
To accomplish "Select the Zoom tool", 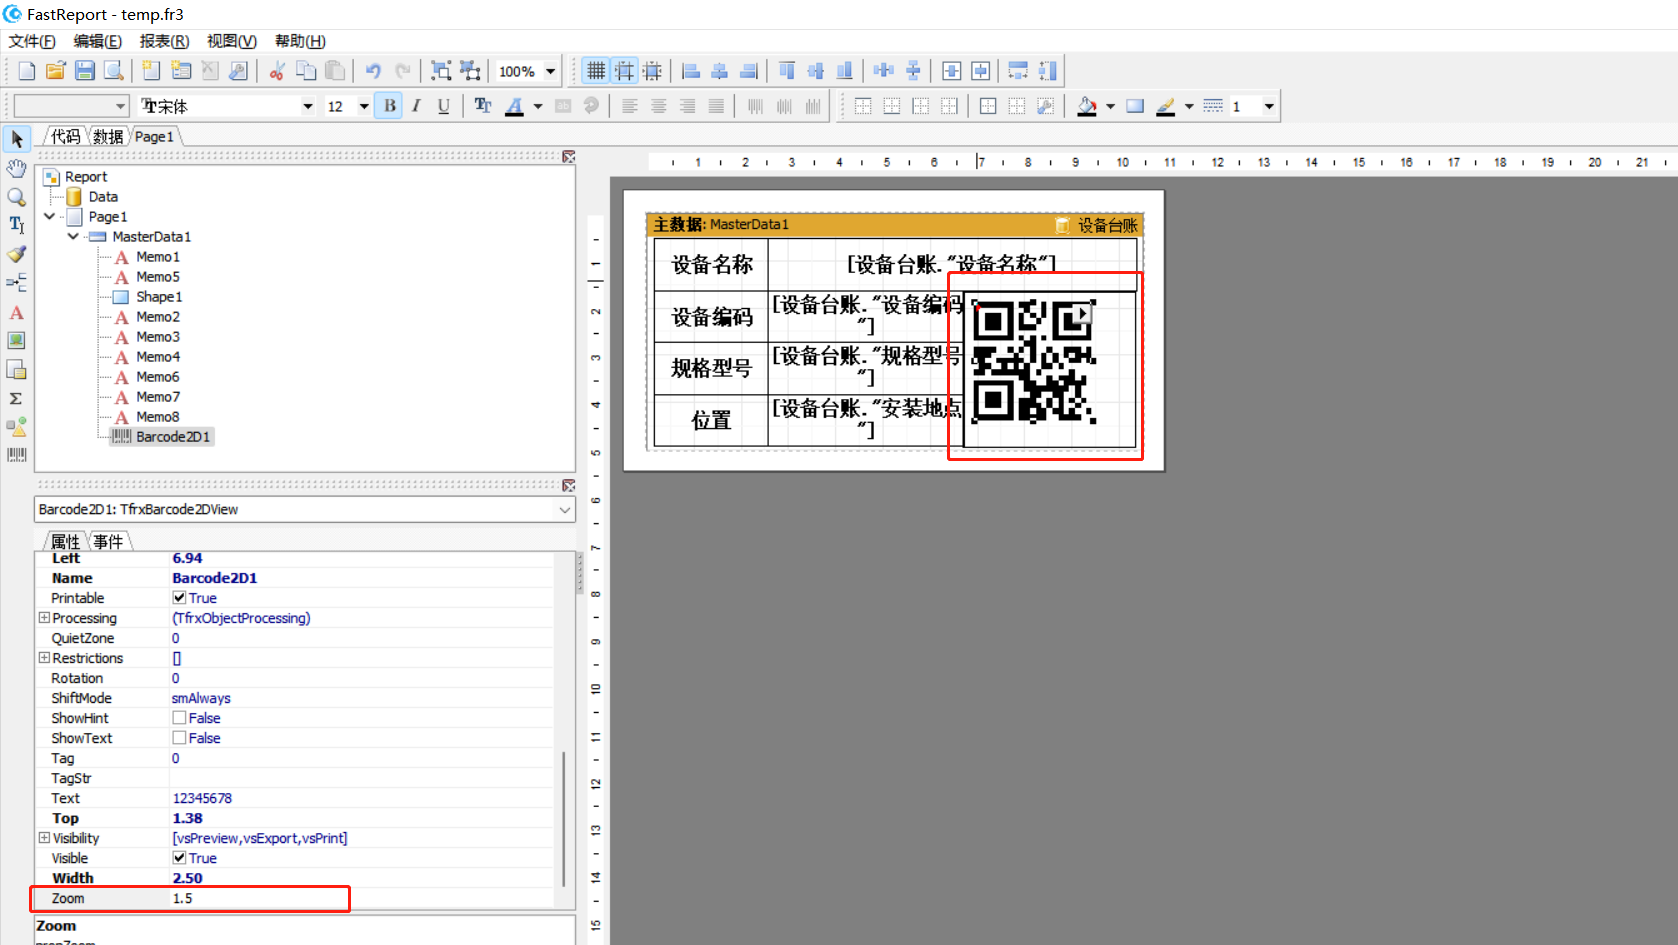I will (17, 197).
